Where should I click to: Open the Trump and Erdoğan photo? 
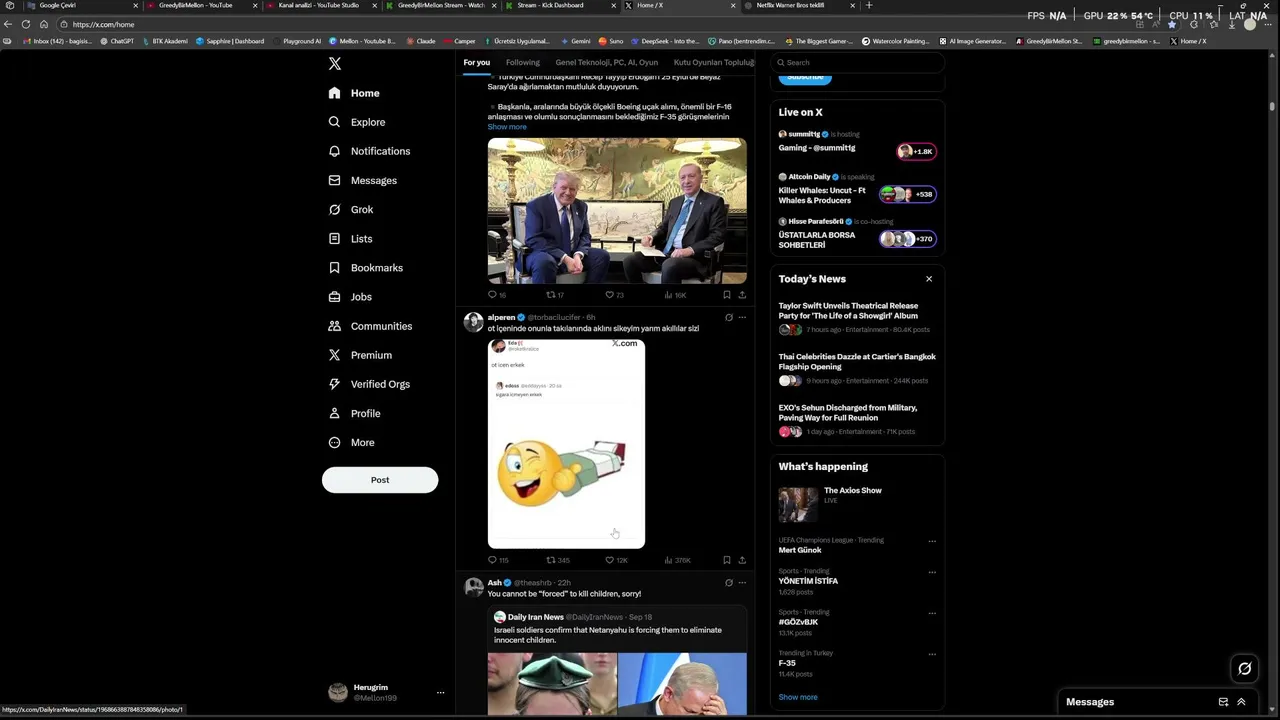point(617,211)
